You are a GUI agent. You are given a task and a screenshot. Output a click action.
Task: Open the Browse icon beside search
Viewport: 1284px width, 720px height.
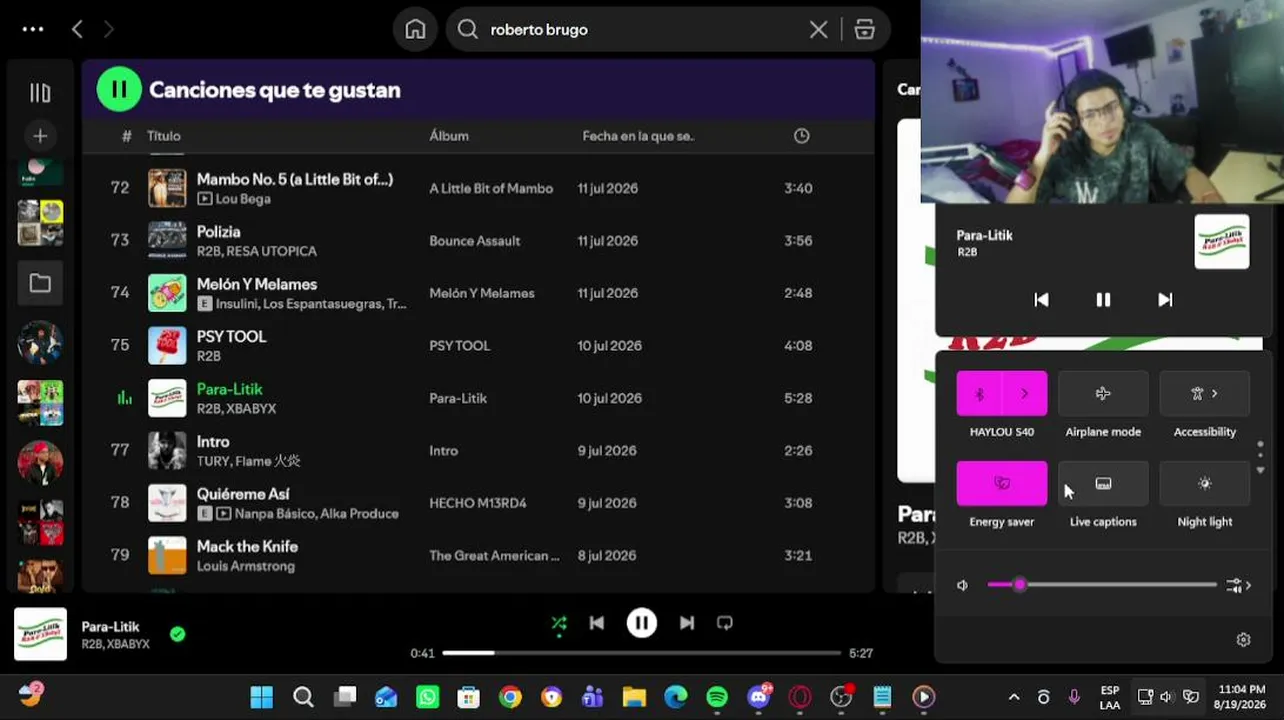pyautogui.click(x=865, y=29)
